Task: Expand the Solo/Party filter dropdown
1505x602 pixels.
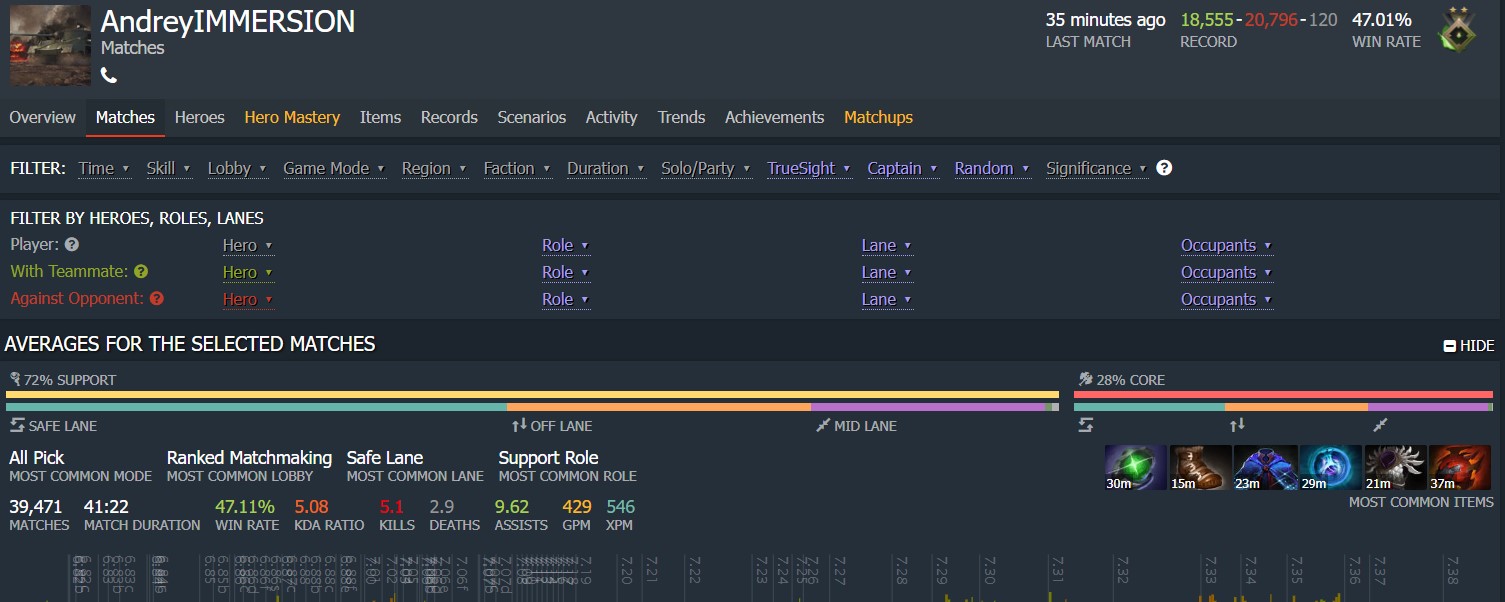Action: (x=701, y=168)
